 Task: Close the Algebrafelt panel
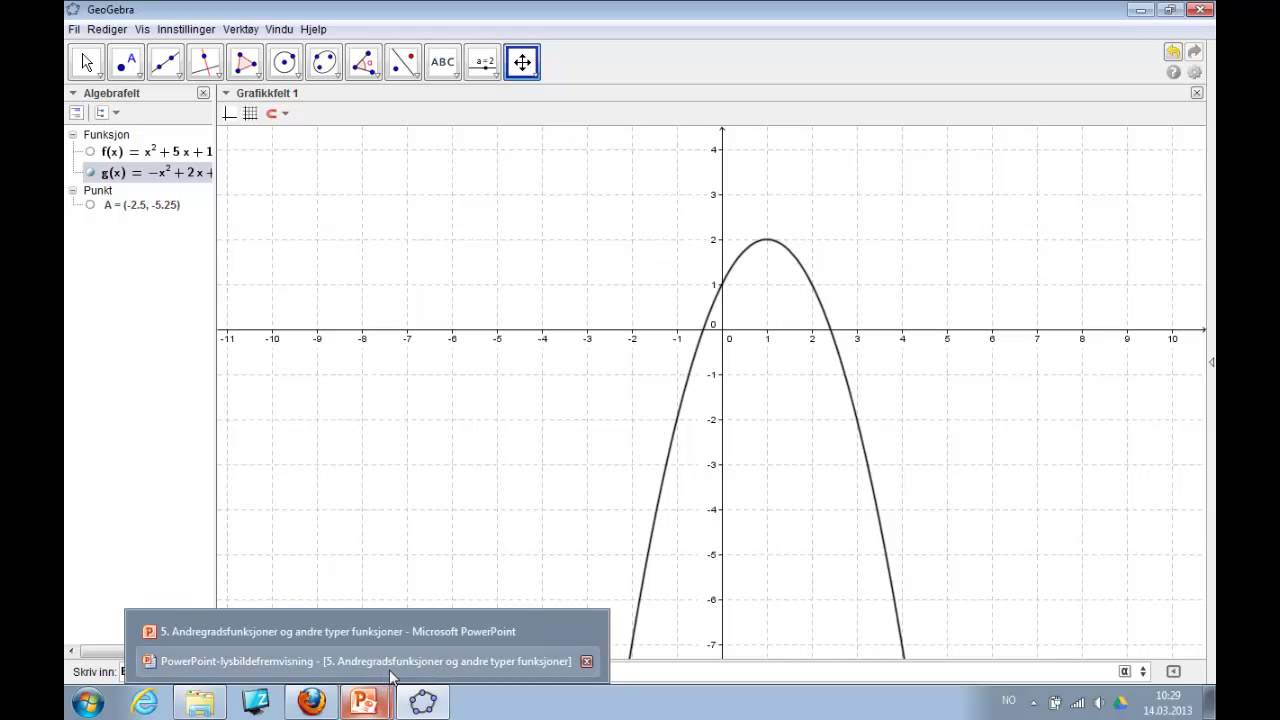203,93
